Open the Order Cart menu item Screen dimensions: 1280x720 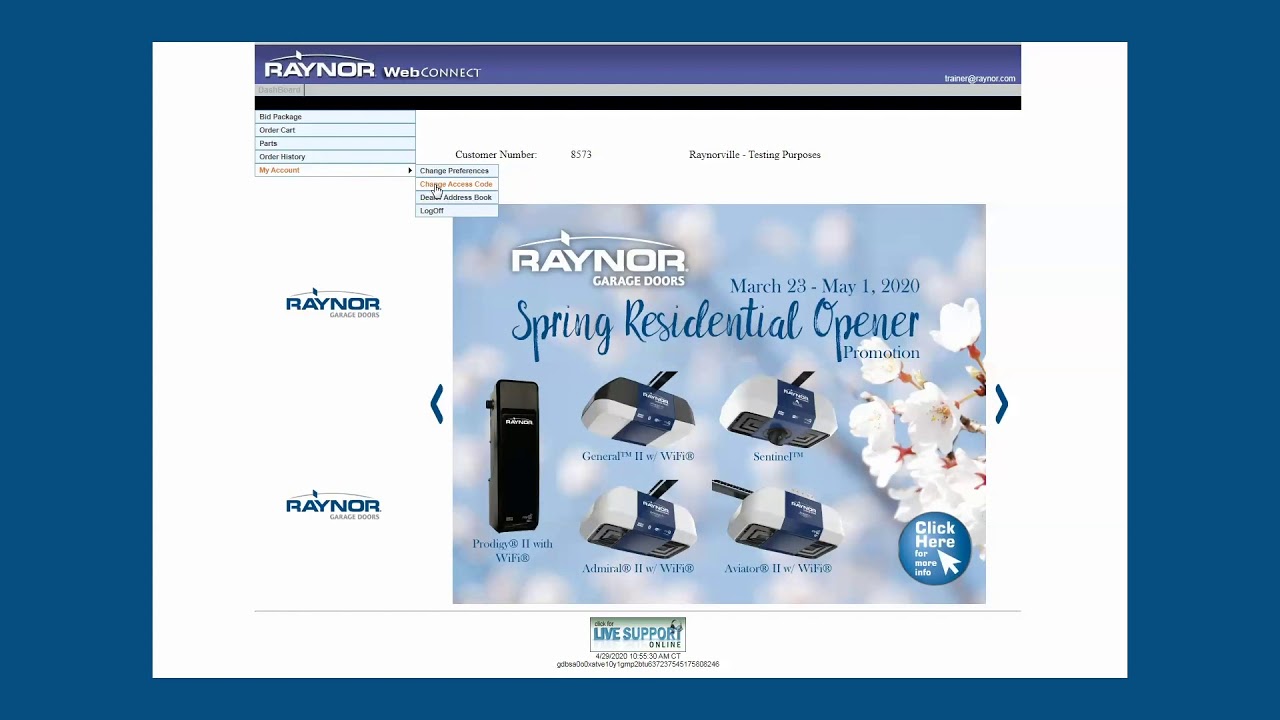(x=335, y=130)
